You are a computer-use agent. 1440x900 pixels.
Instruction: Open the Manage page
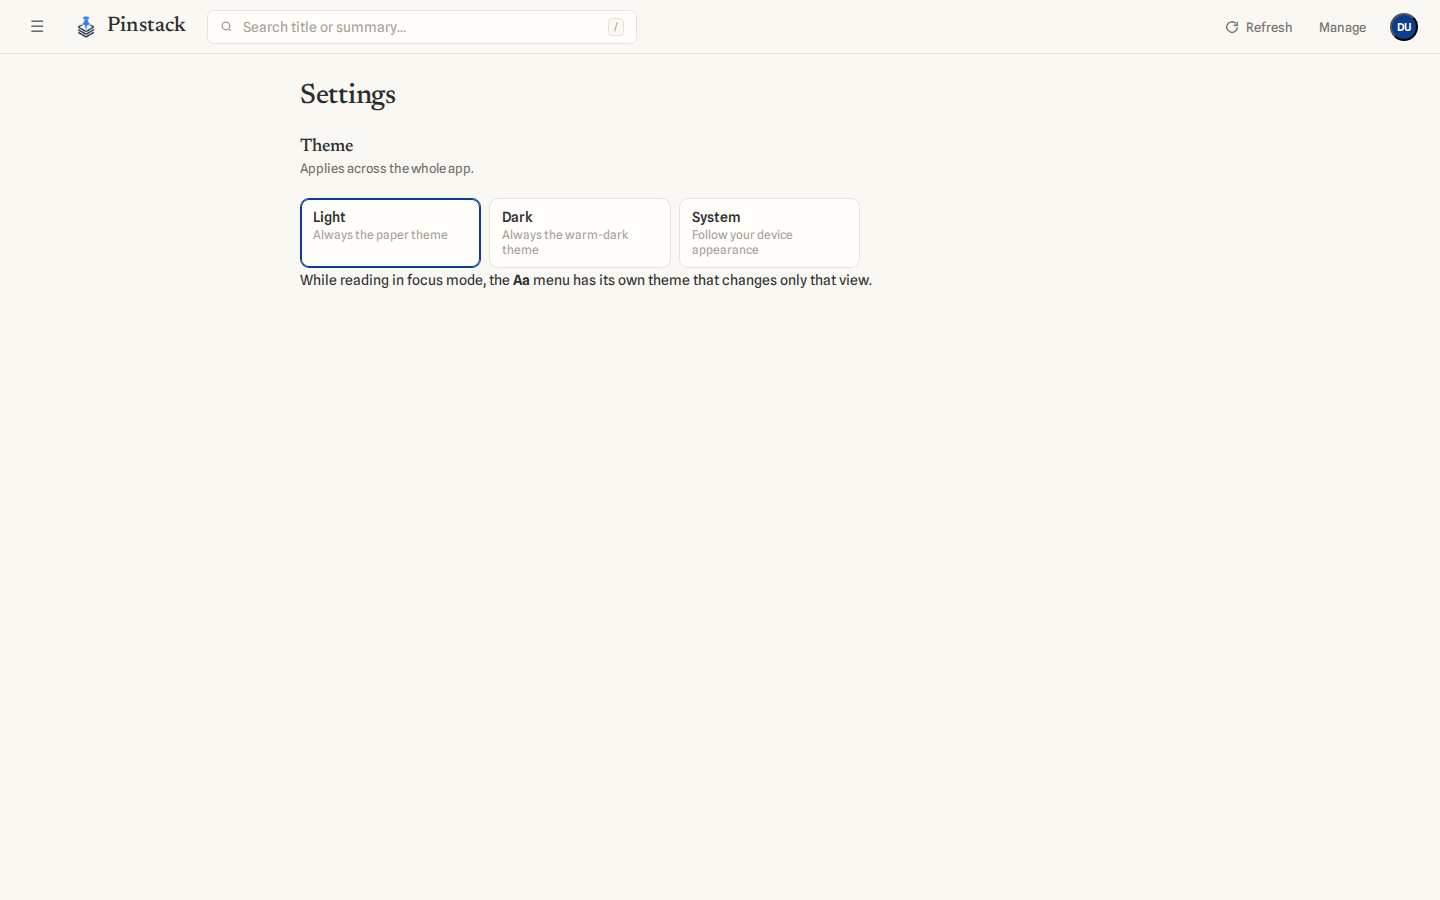[1342, 27]
